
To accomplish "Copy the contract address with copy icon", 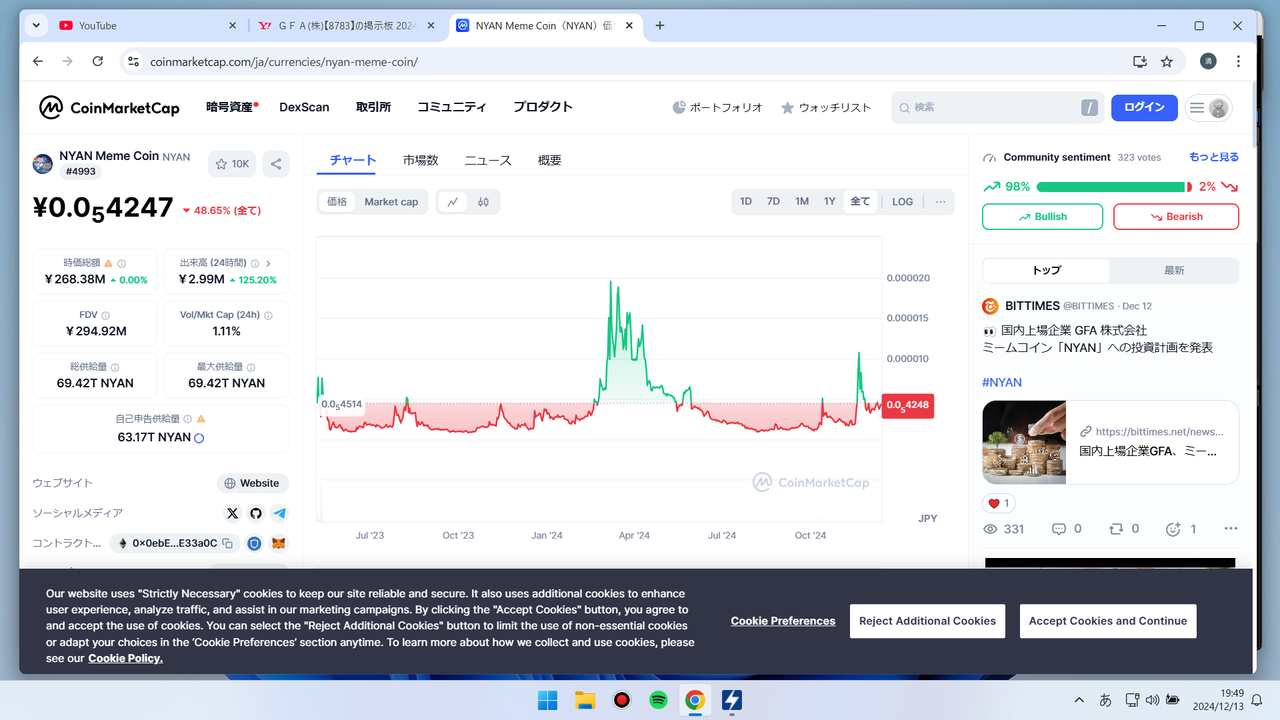I will click(x=228, y=544).
